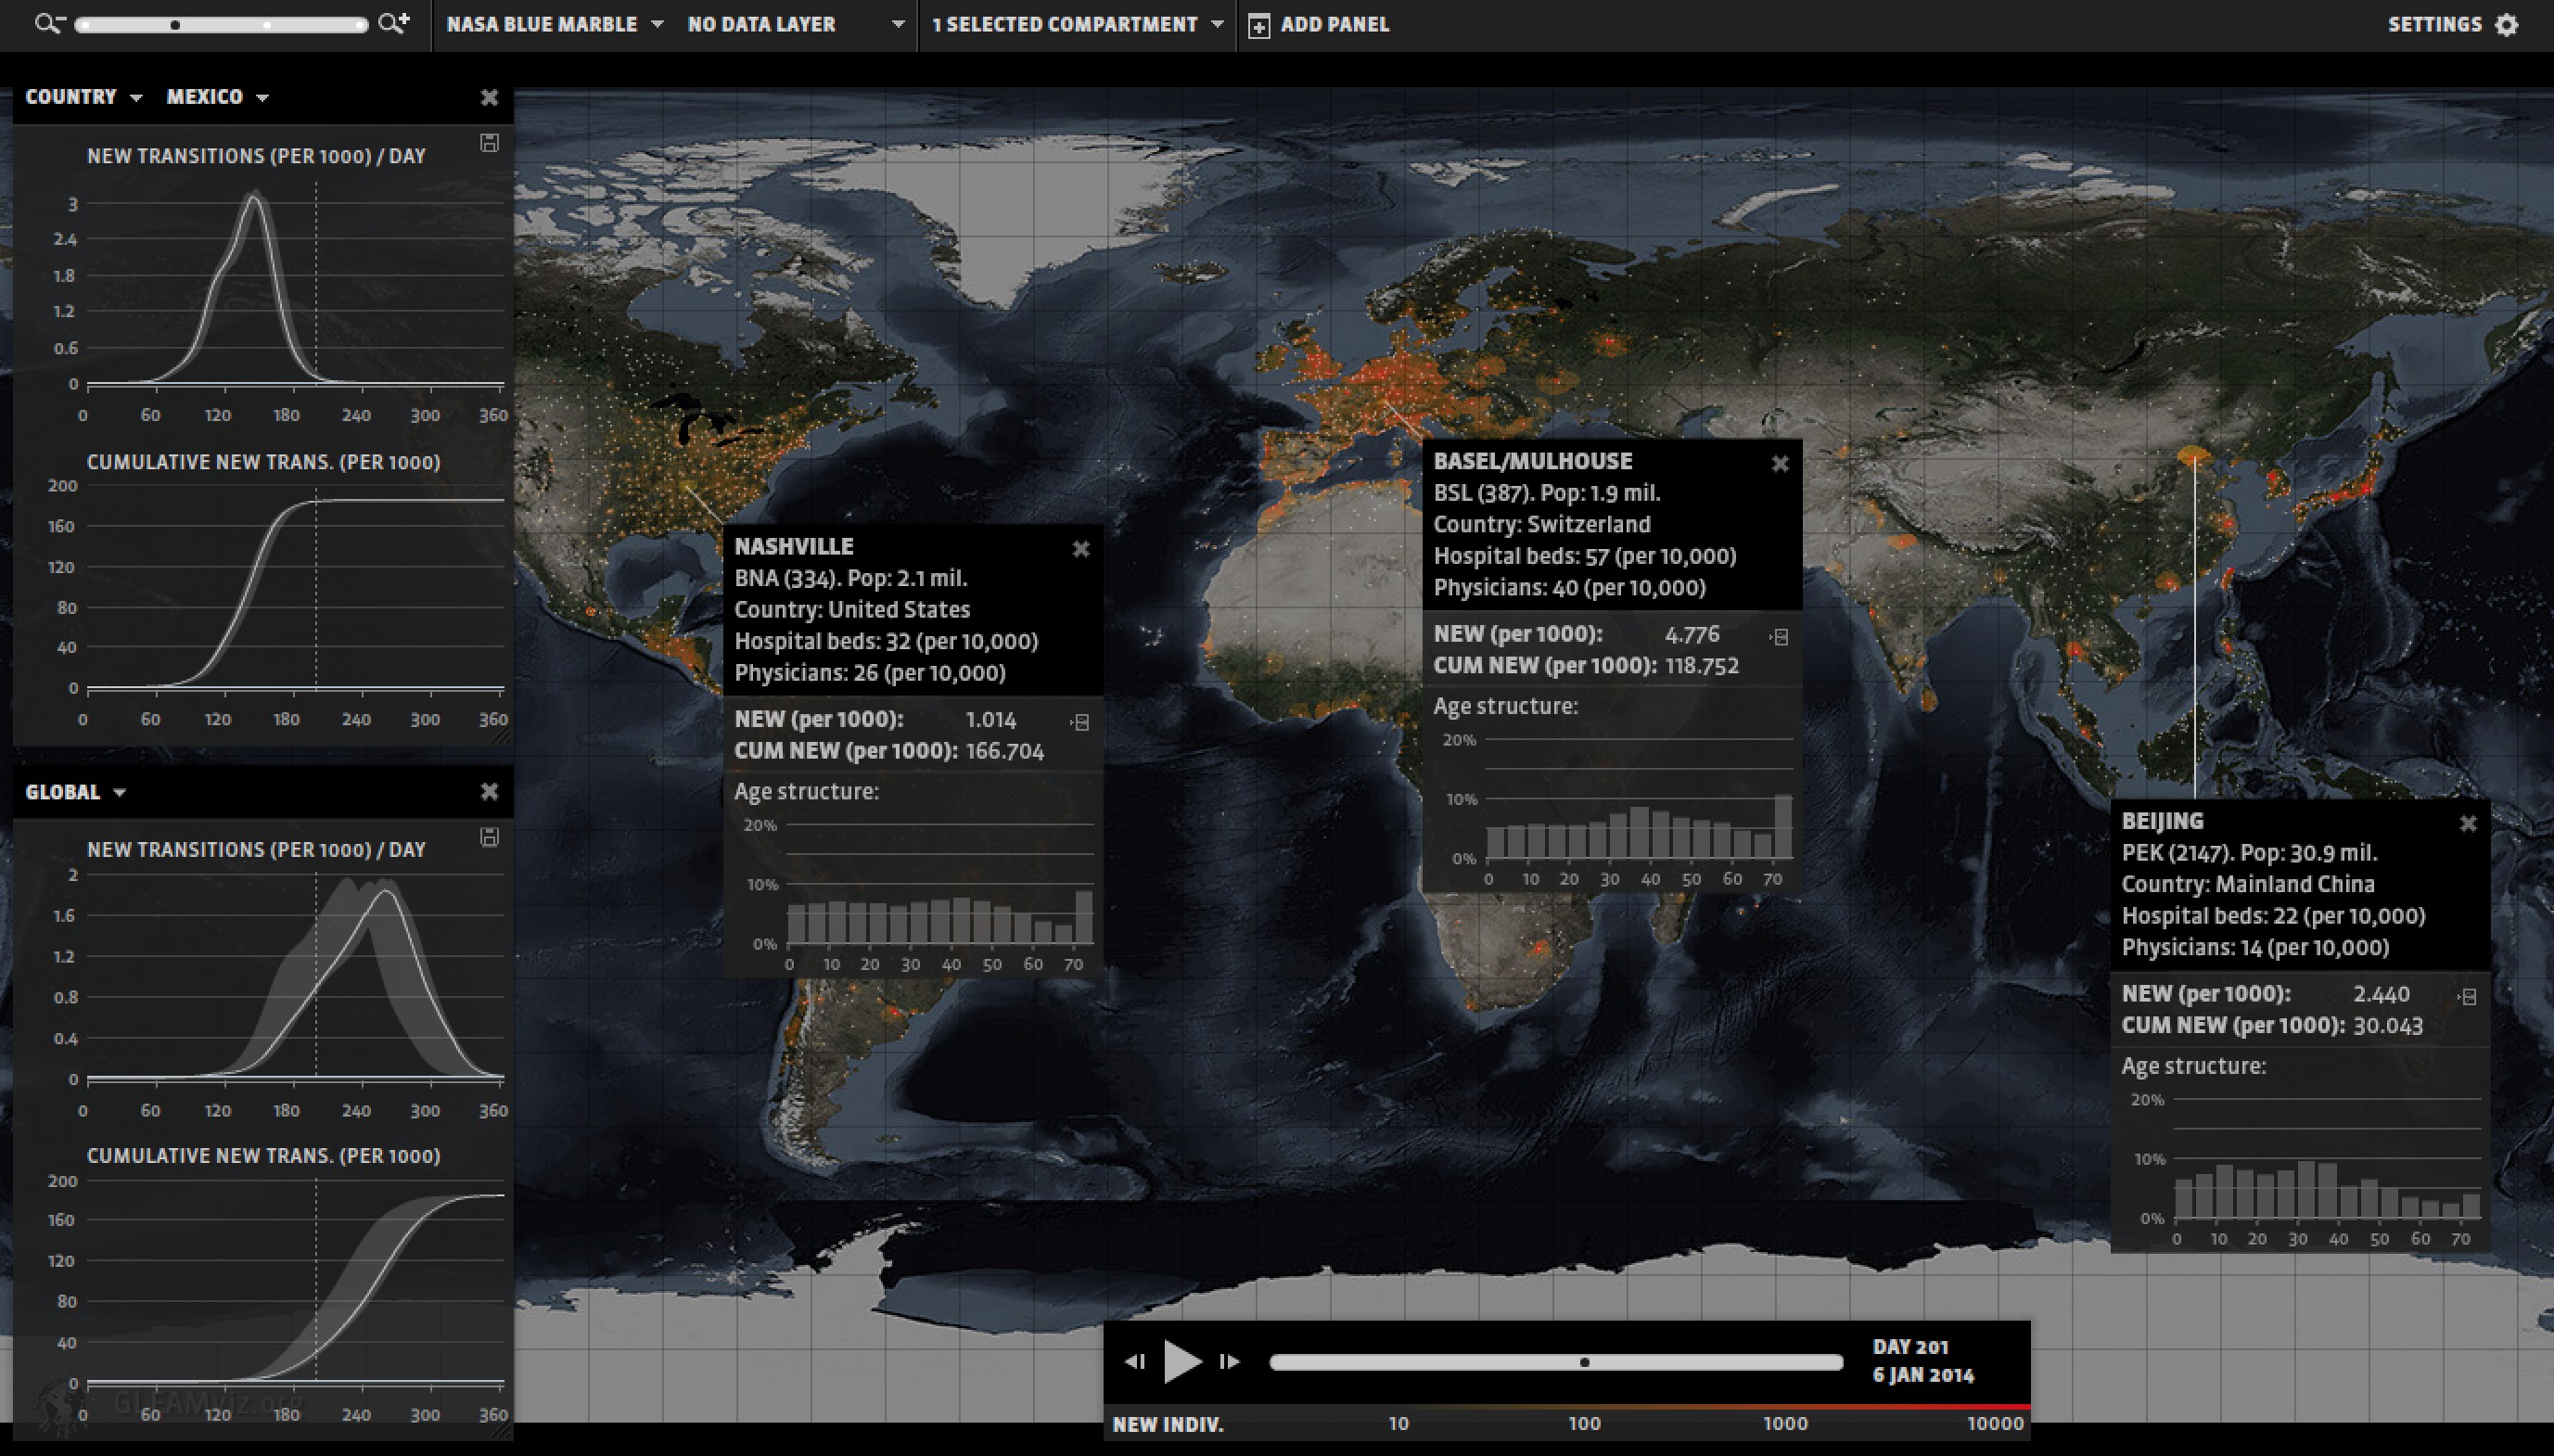Click the Basel/Mulhouse popup export icon
2554x1456 pixels.
[1779, 637]
